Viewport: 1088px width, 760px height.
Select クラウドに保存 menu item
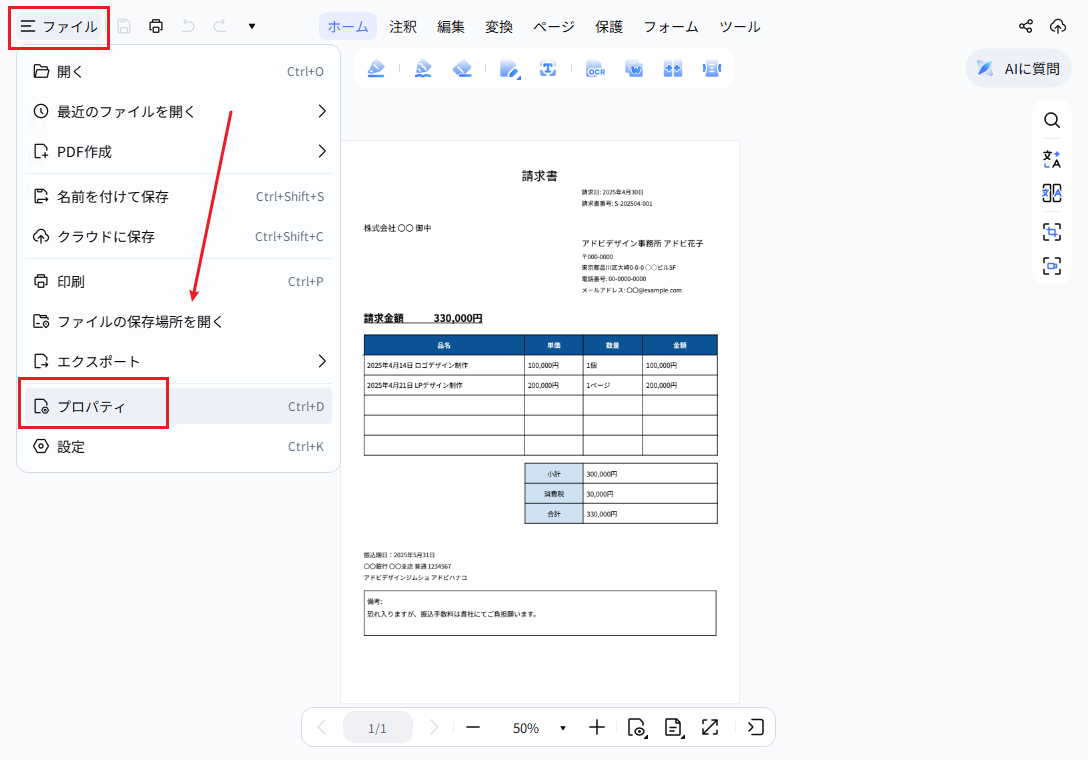point(178,237)
